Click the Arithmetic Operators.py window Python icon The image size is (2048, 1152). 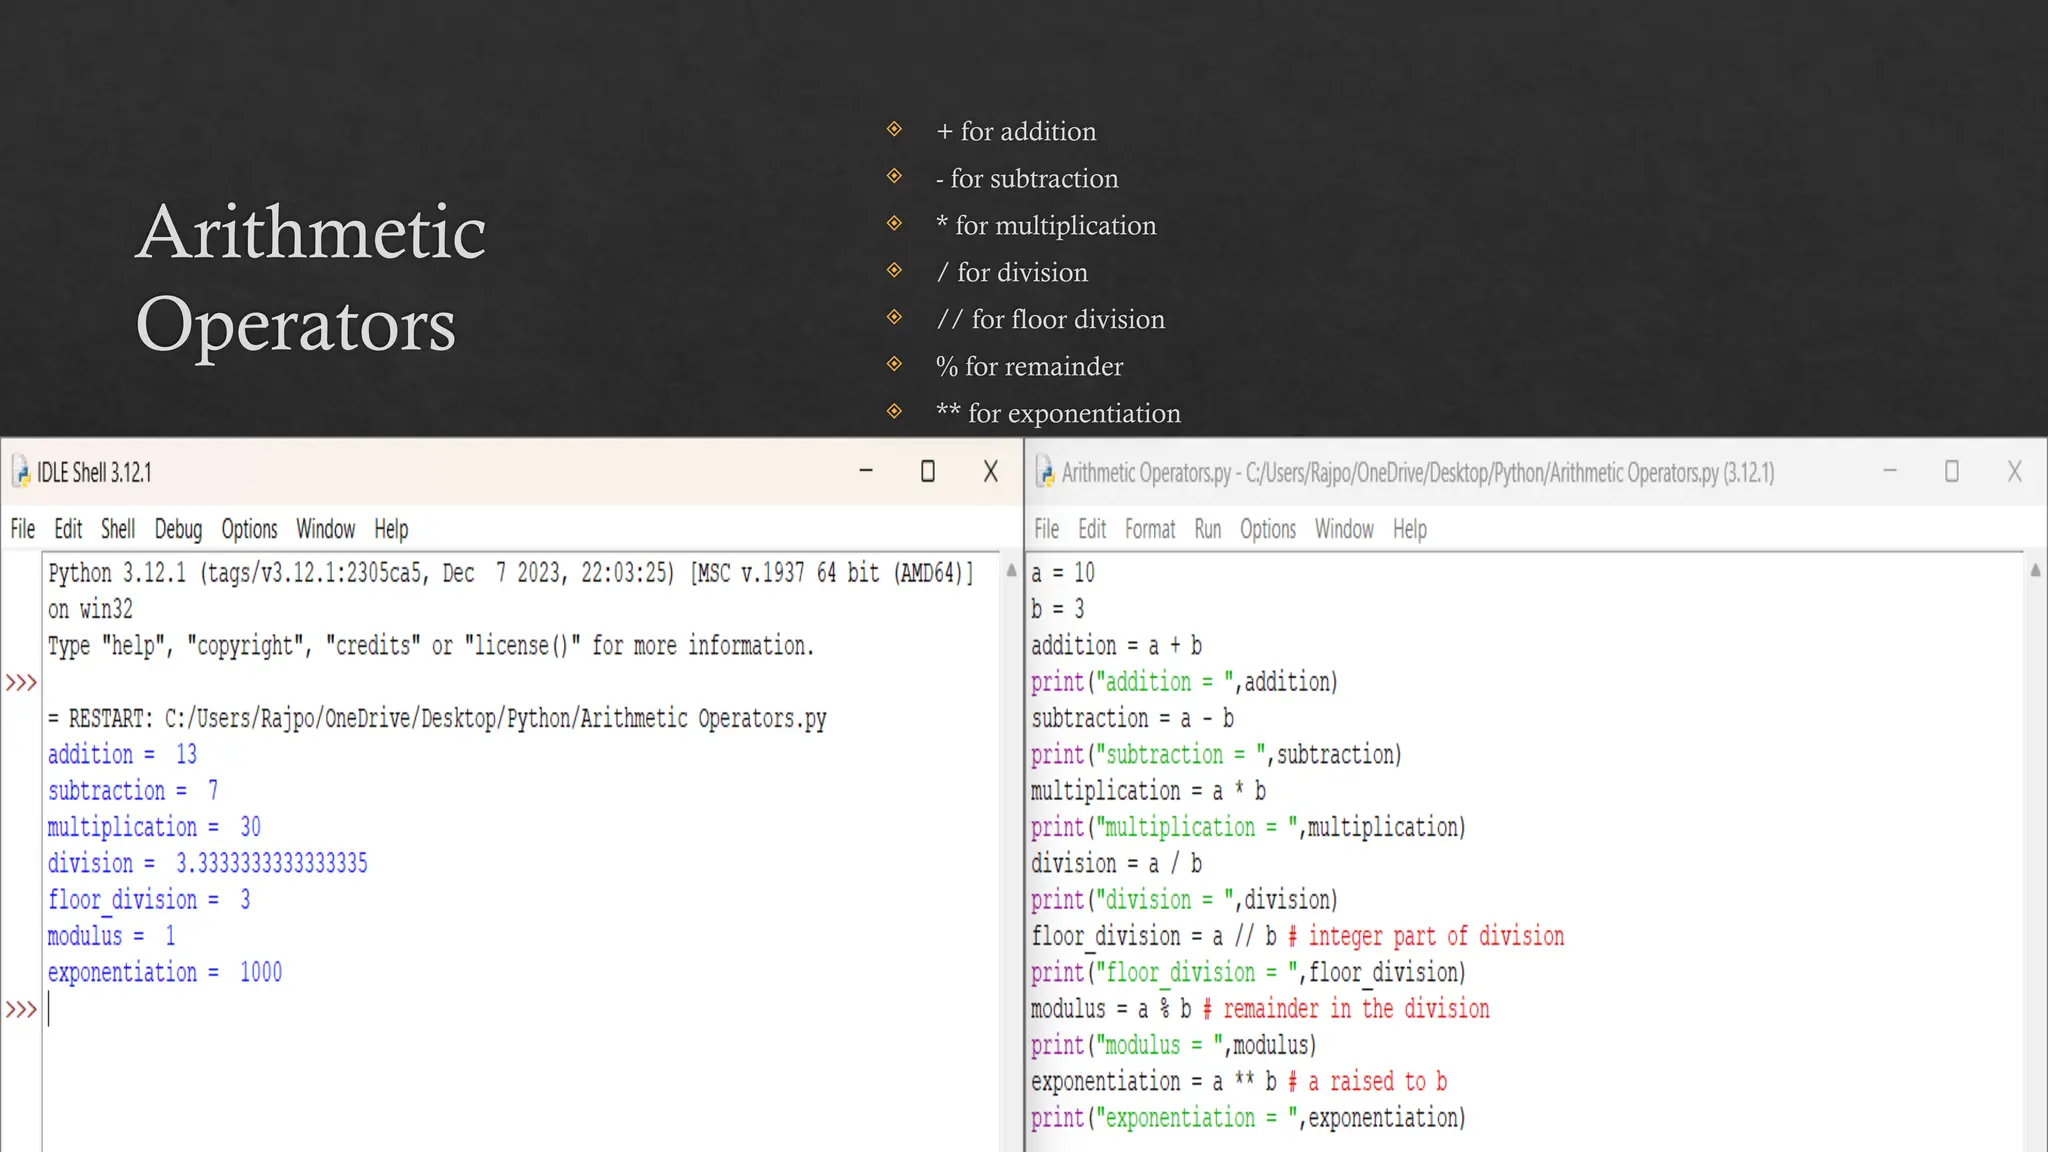tap(1045, 472)
